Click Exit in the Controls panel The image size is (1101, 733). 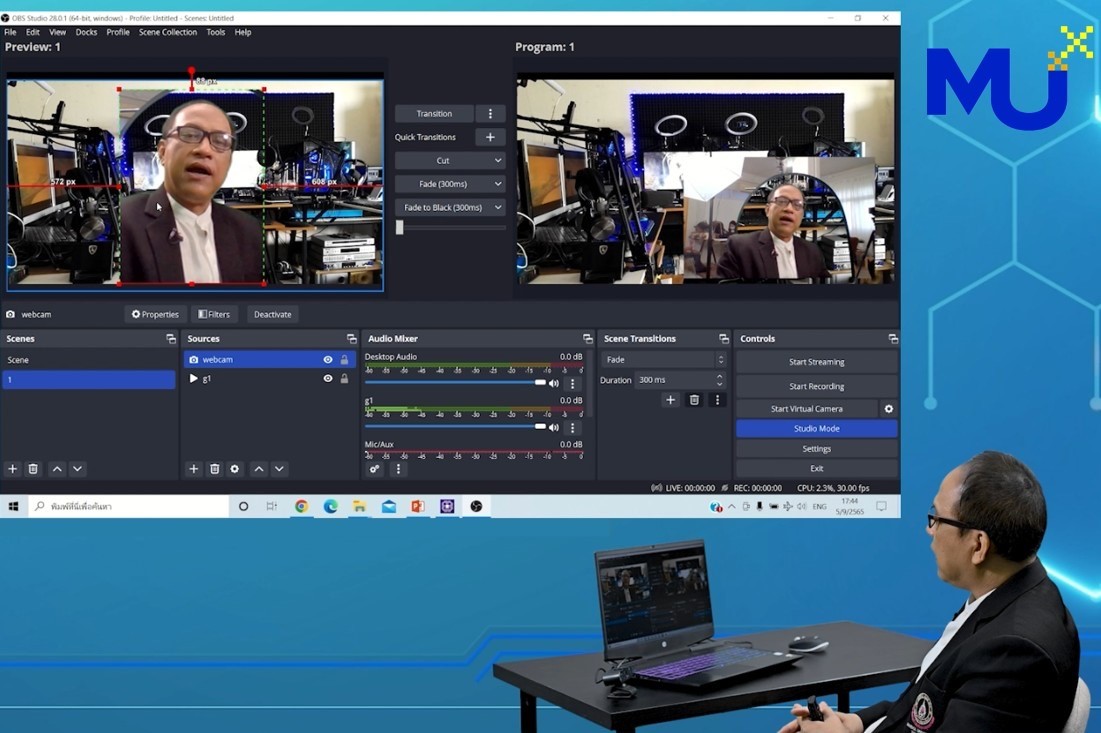[x=817, y=468]
